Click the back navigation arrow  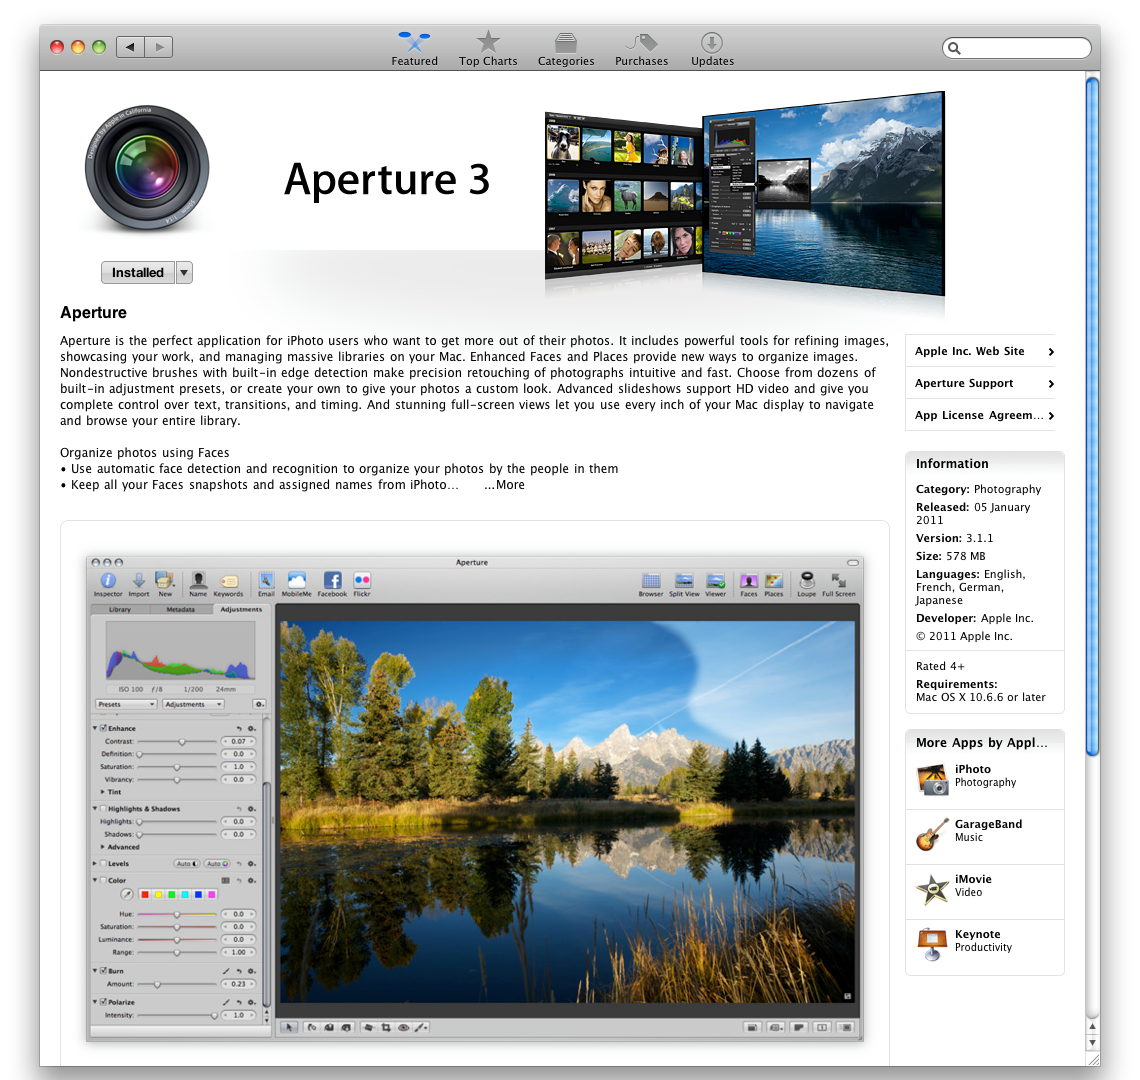(130, 47)
